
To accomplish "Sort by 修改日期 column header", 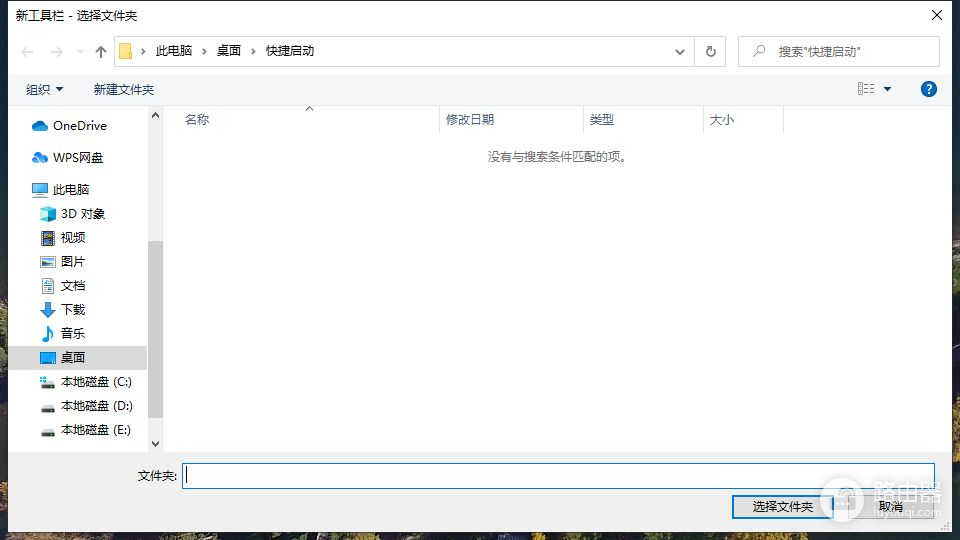I will pyautogui.click(x=470, y=120).
